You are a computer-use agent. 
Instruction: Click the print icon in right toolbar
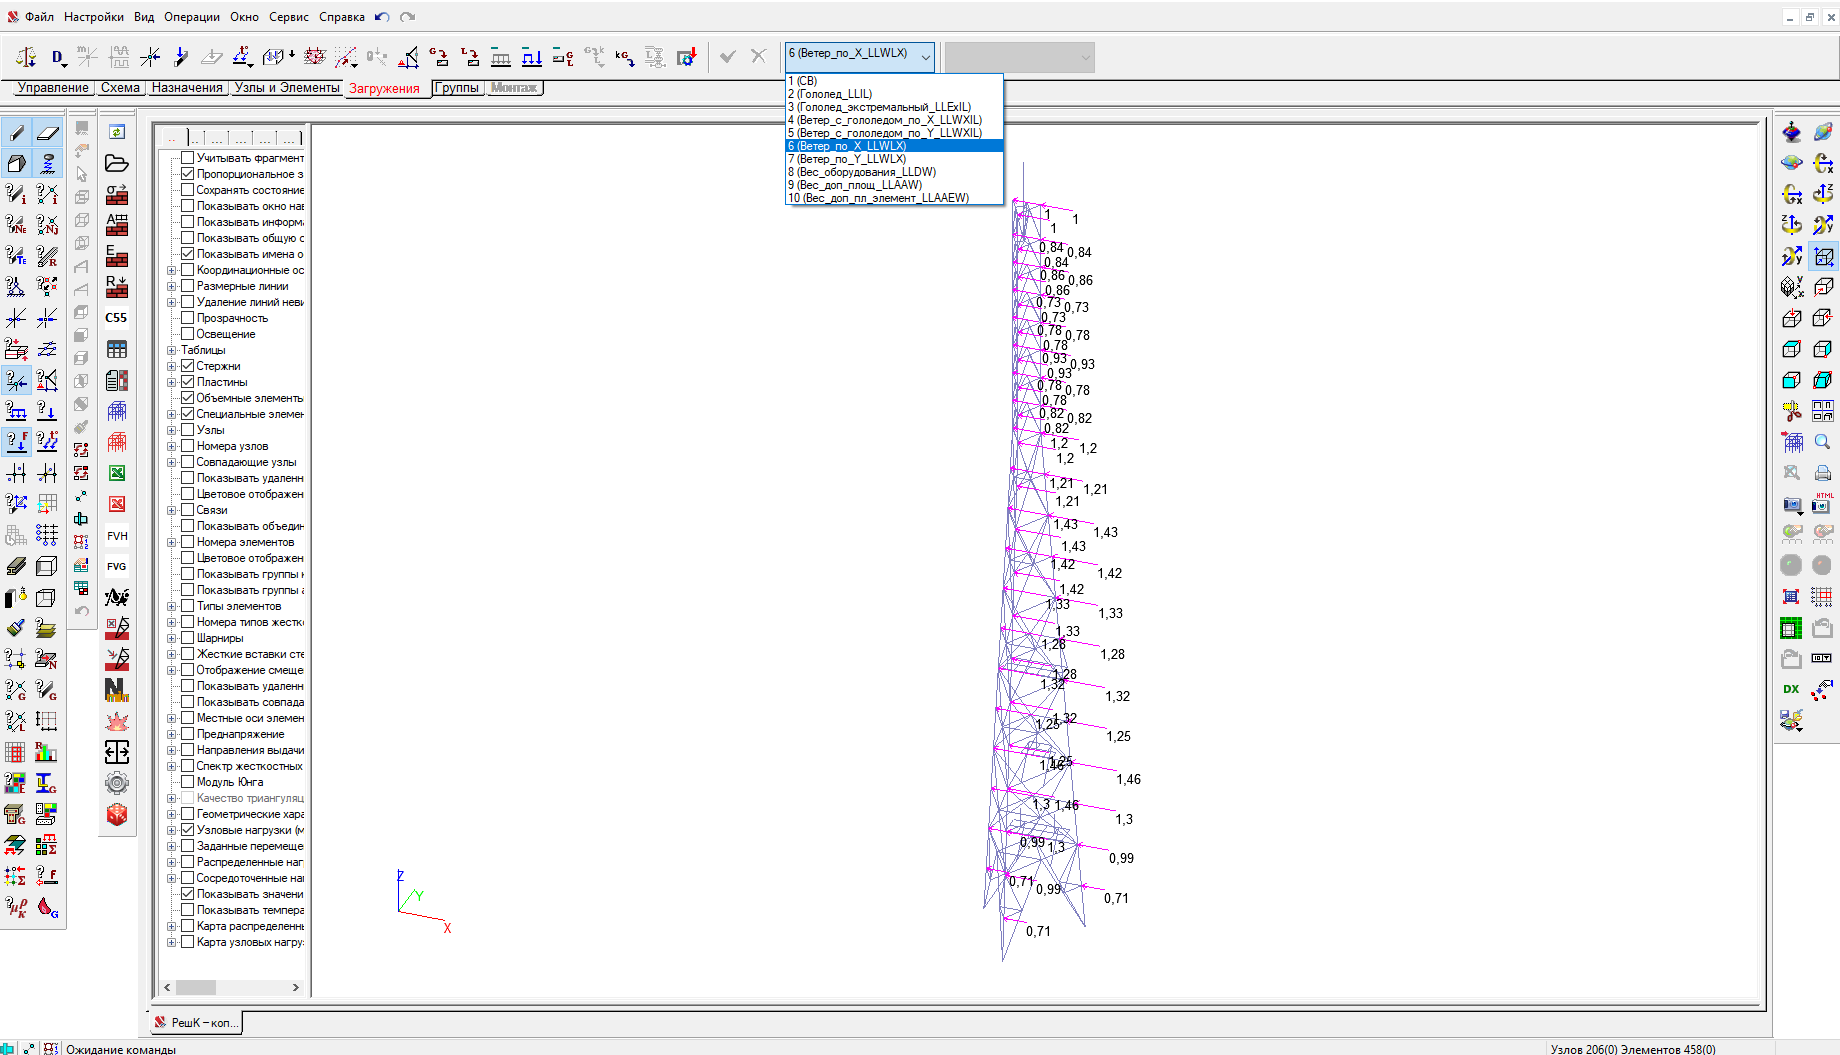pyautogui.click(x=1823, y=472)
